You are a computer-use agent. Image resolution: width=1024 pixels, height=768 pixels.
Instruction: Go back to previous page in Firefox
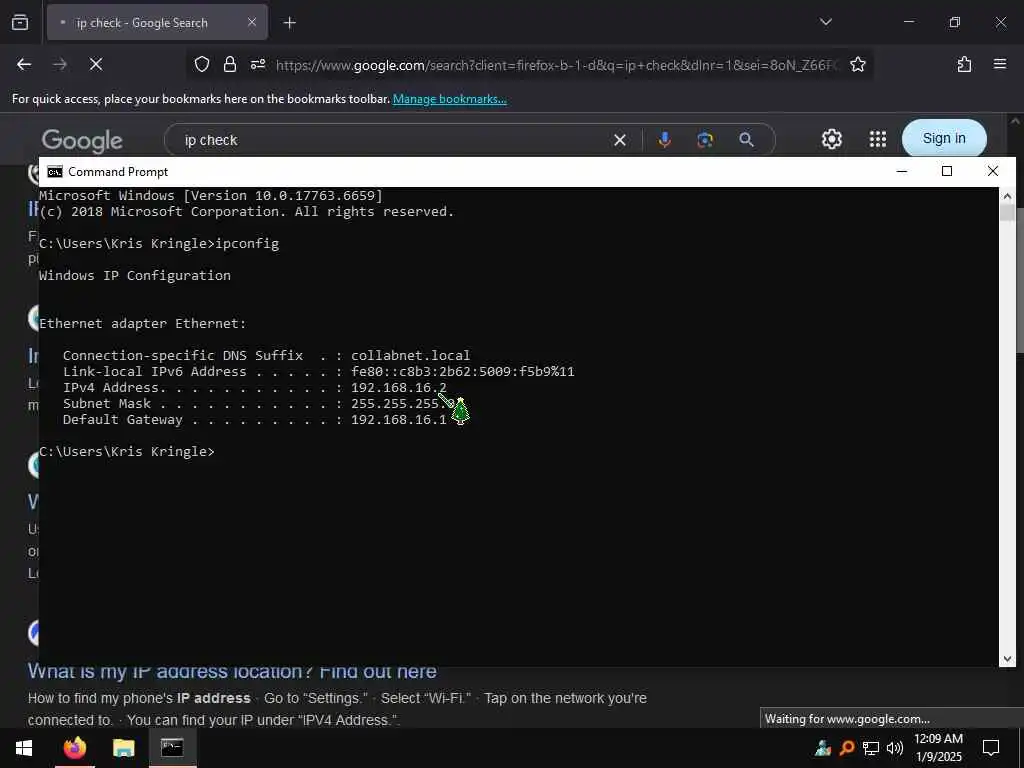click(x=24, y=64)
